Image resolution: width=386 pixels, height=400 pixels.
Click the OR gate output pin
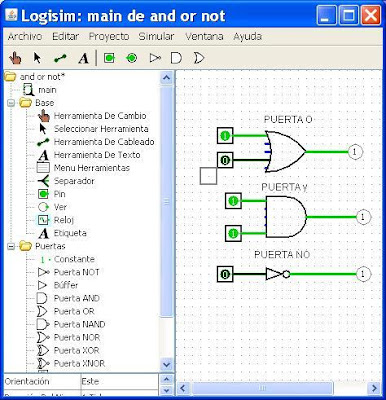click(x=355, y=152)
